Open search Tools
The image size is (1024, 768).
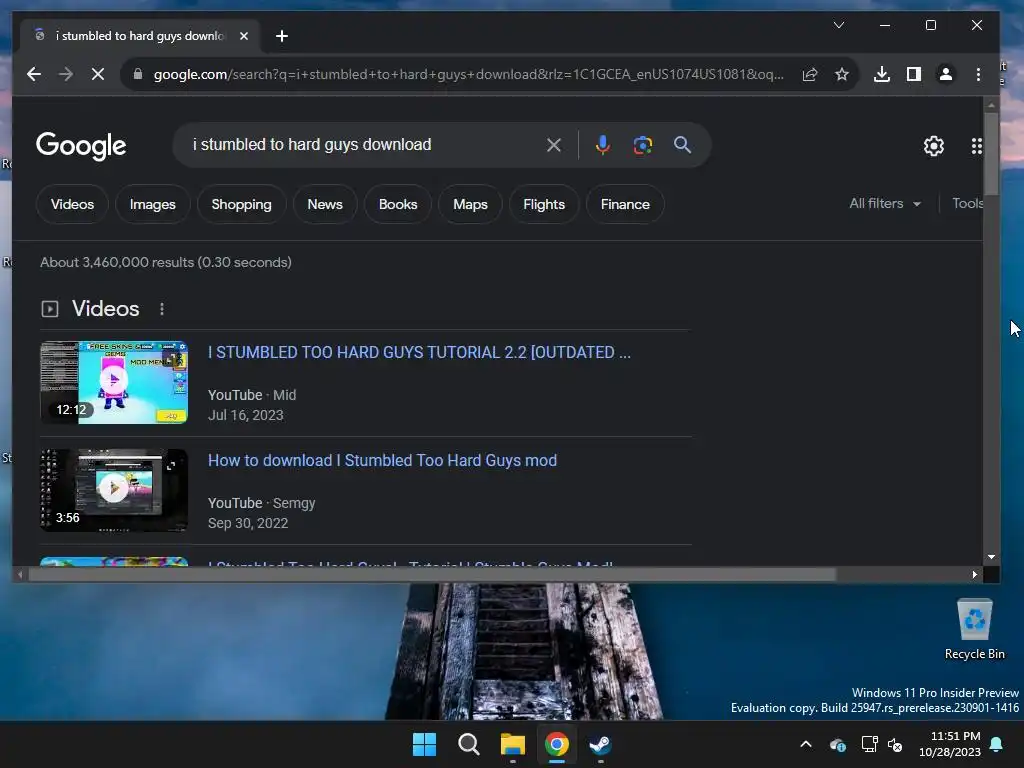click(967, 204)
